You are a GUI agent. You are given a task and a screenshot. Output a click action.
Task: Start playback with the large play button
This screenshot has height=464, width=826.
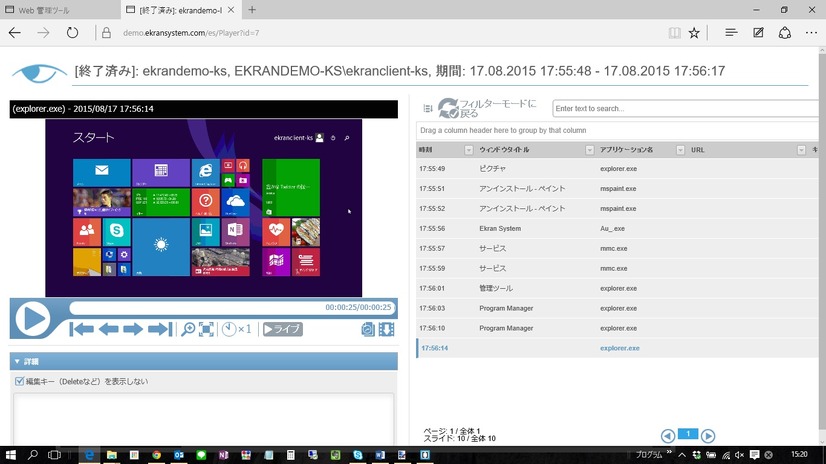tap(33, 319)
